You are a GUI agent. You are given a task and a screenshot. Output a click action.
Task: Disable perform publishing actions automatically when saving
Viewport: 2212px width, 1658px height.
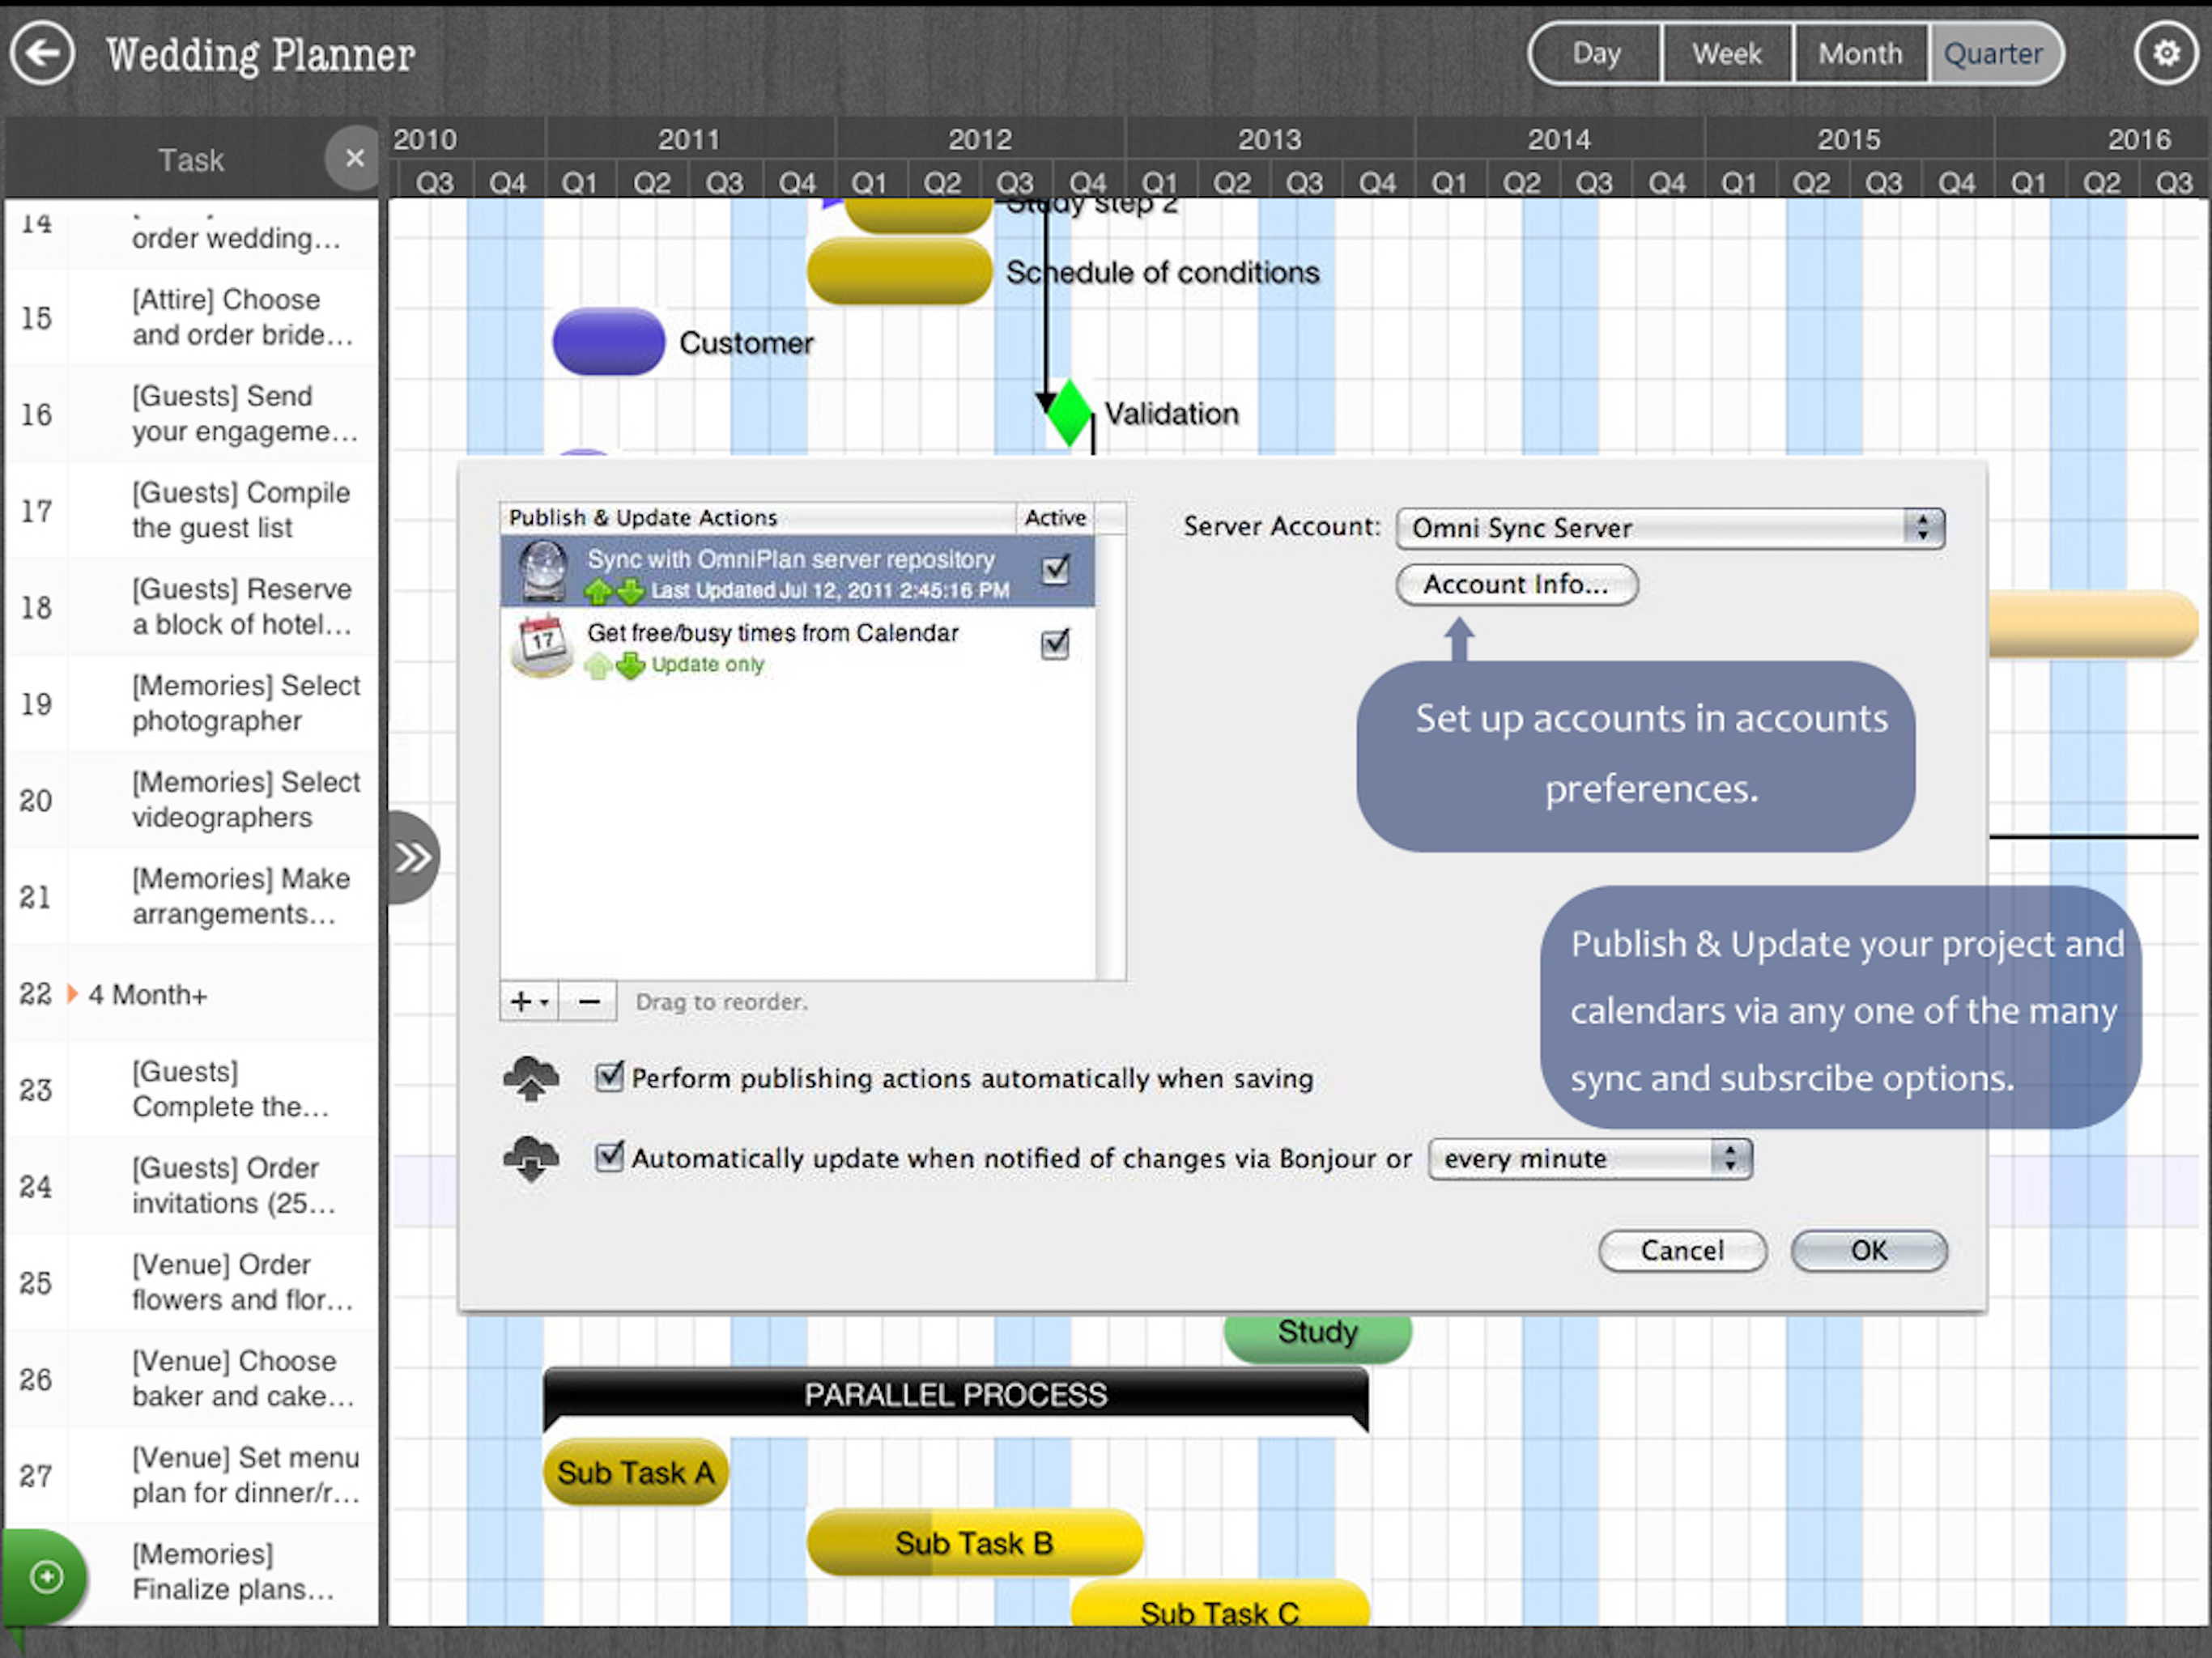(609, 1077)
